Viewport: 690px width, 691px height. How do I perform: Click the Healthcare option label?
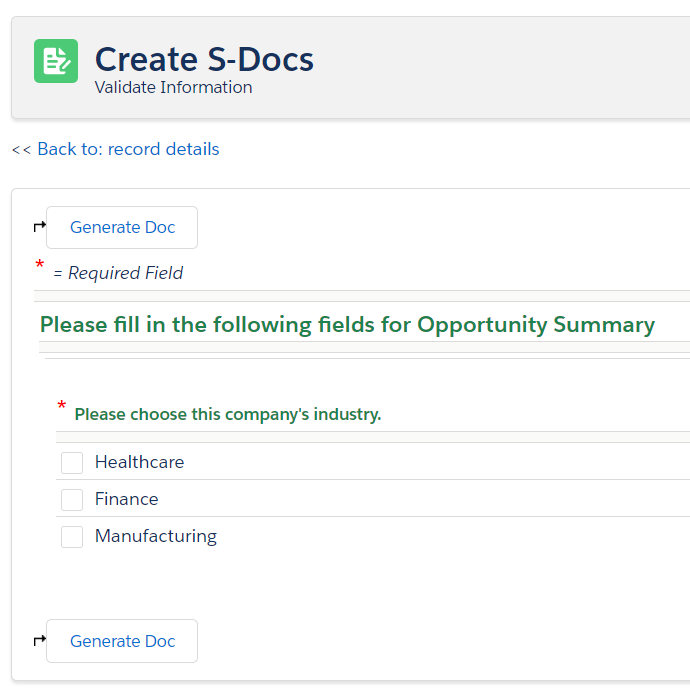(139, 462)
